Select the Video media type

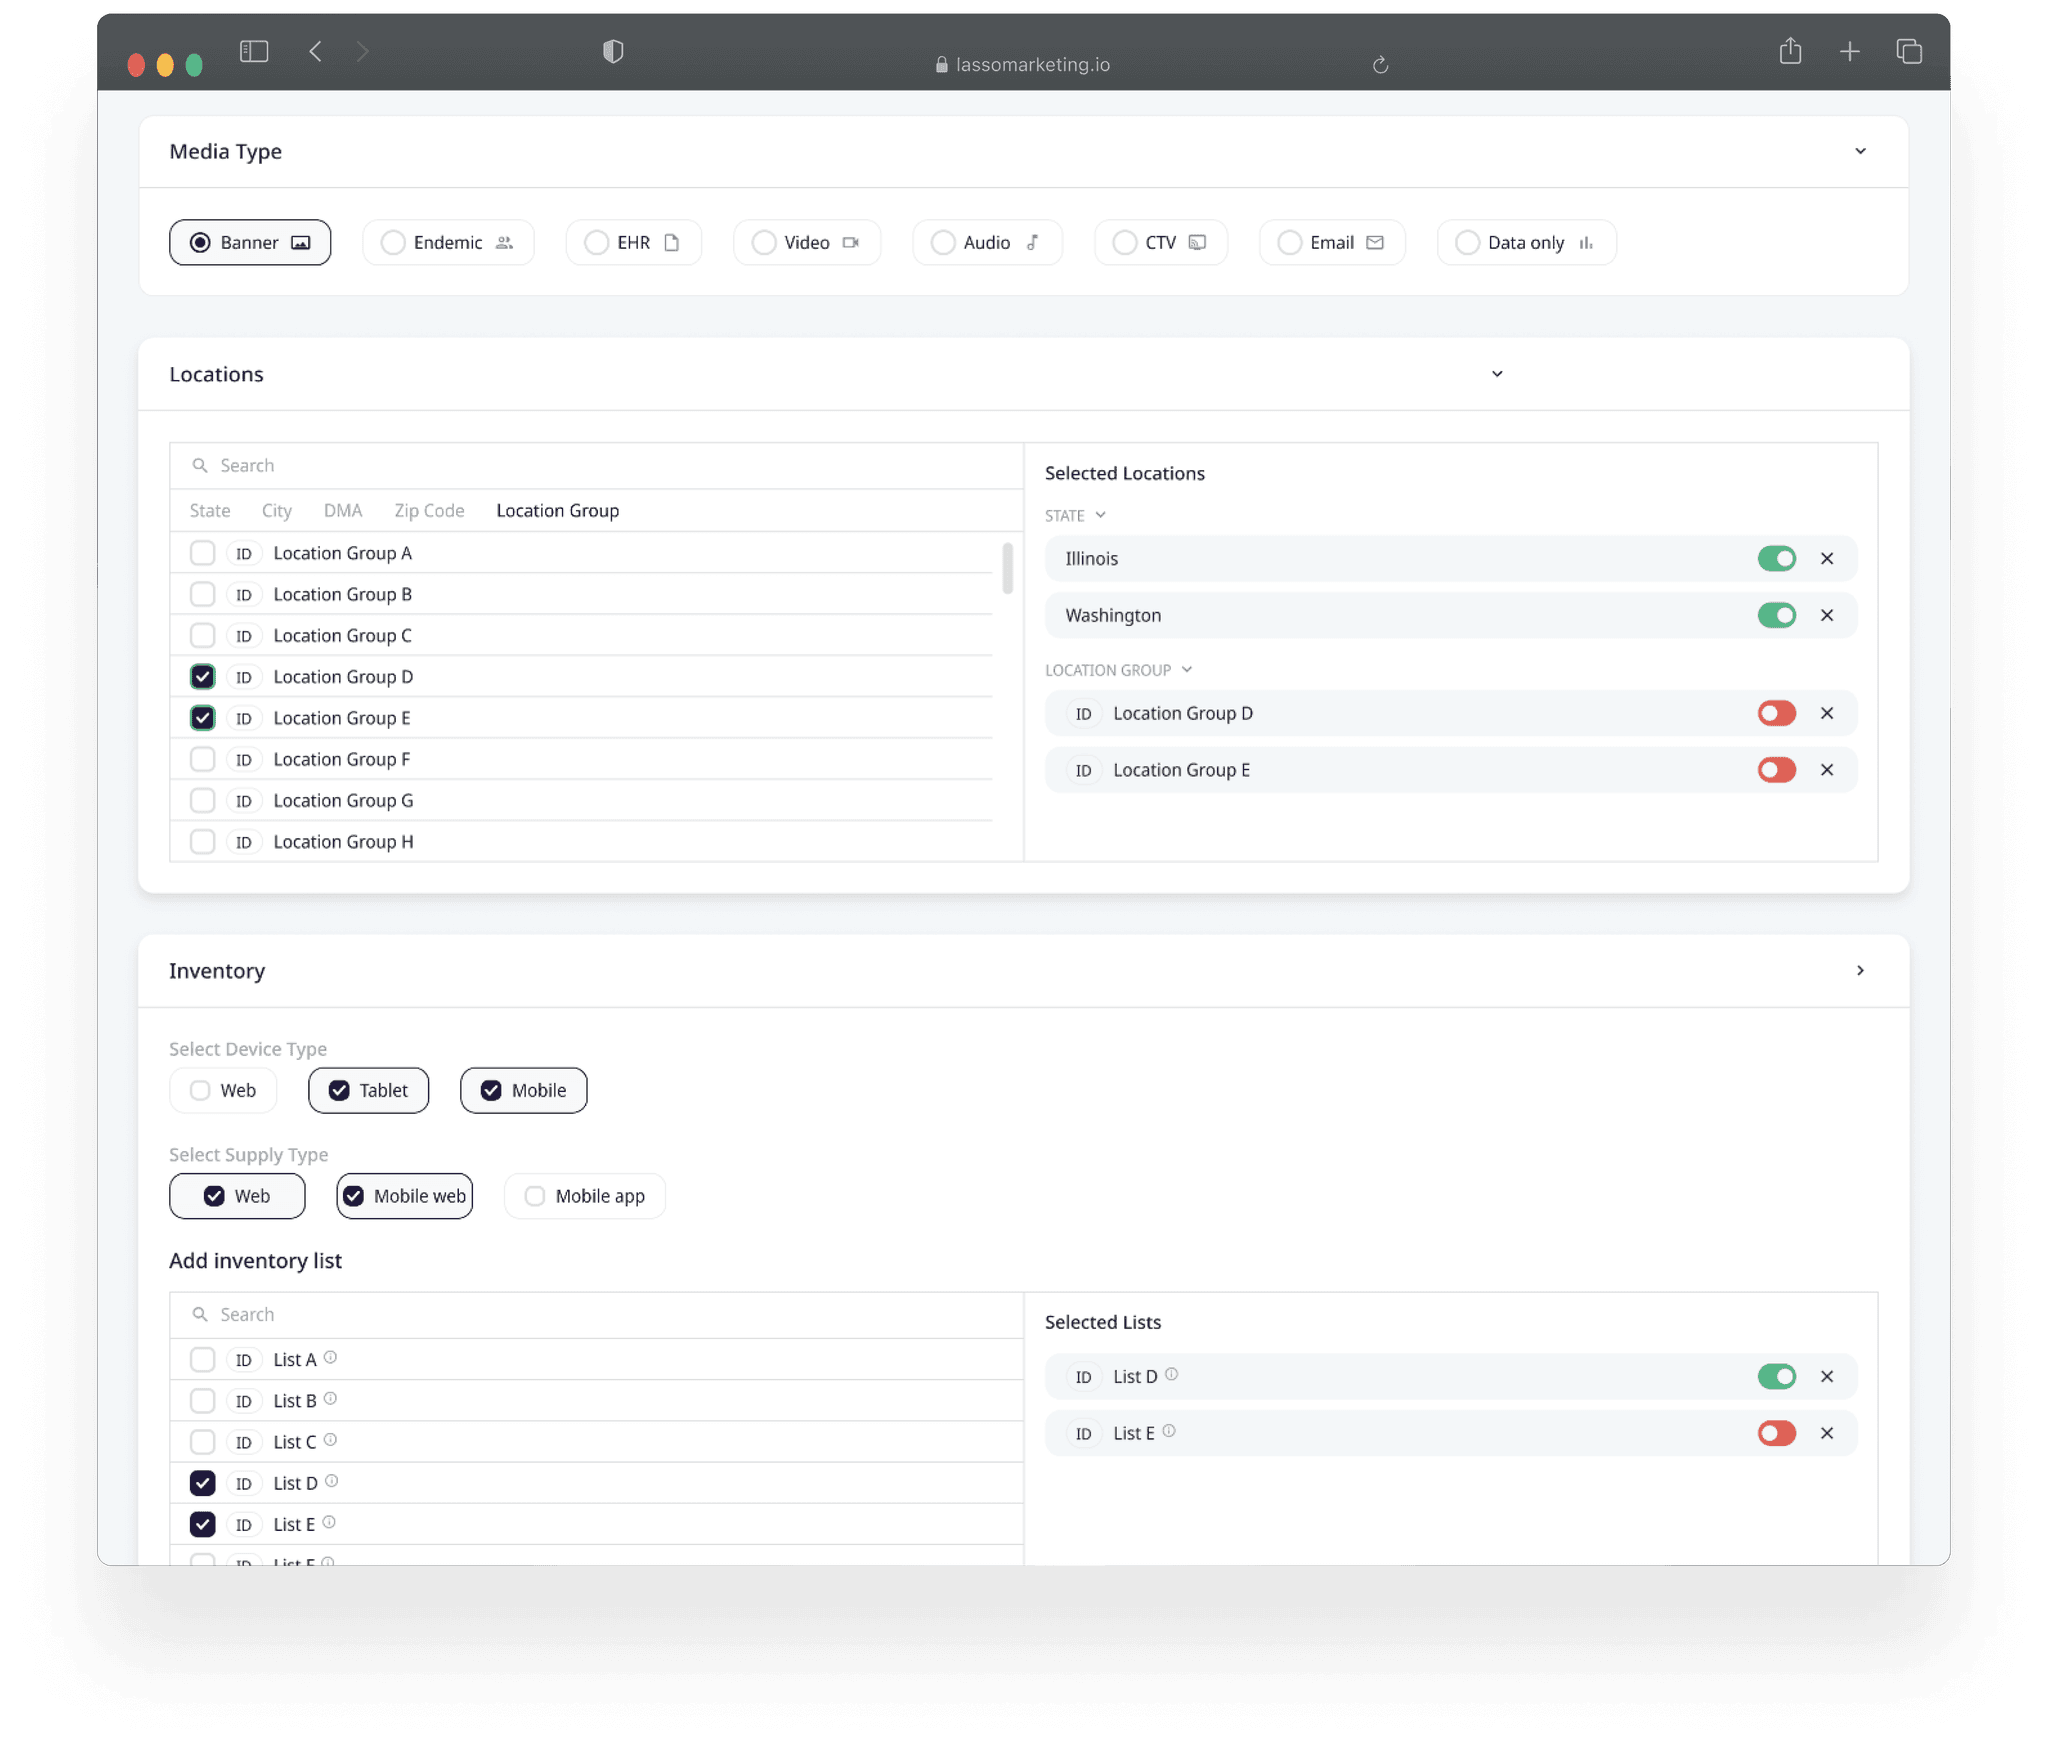807,242
